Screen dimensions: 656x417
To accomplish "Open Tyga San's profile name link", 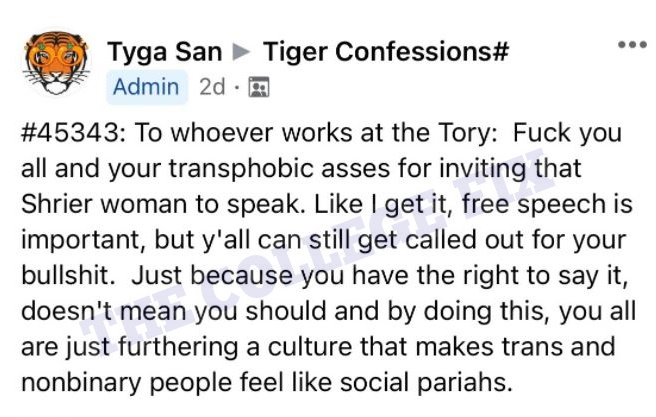I will point(164,52).
